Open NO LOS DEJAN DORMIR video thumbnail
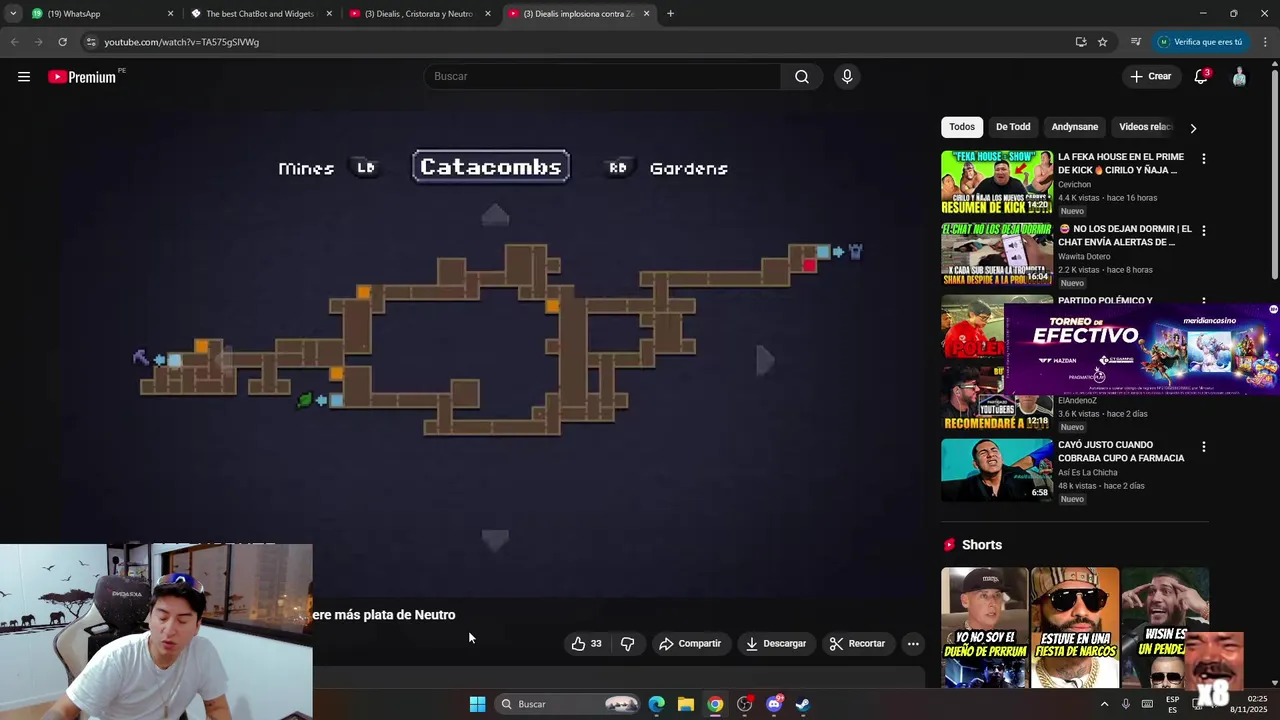Screen dimensions: 1280x720 (997, 255)
